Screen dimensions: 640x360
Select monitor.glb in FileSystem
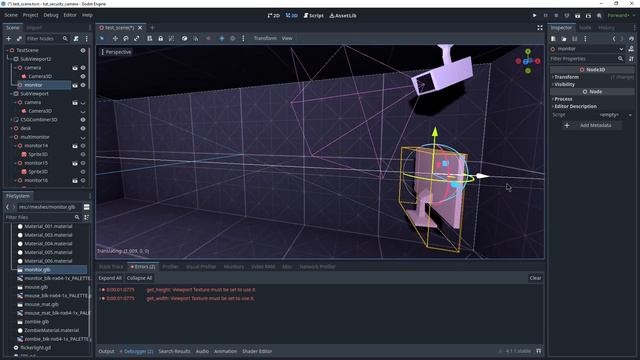pos(51,270)
